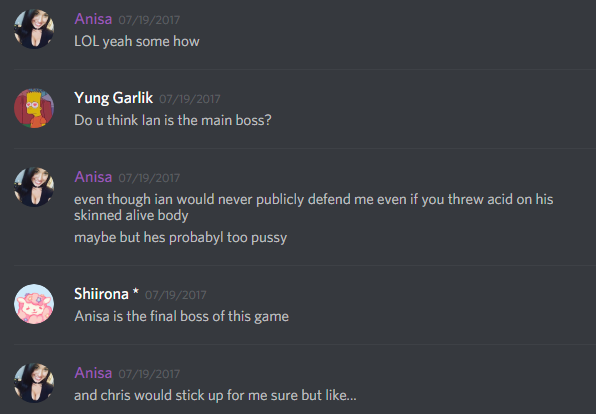Click timestamp on Anisa's last message
The width and height of the screenshot is (596, 414).
click(x=149, y=374)
